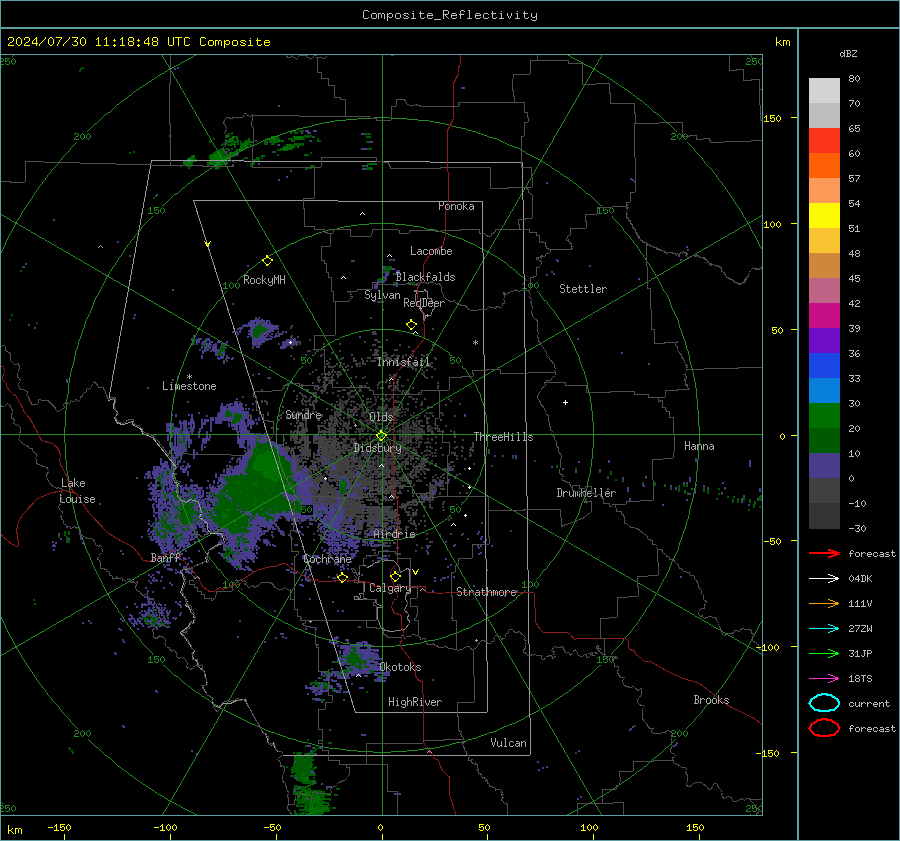Click the yellow diamond marker south of RedDeer
Viewport: 900px width, 841px height.
(411, 325)
